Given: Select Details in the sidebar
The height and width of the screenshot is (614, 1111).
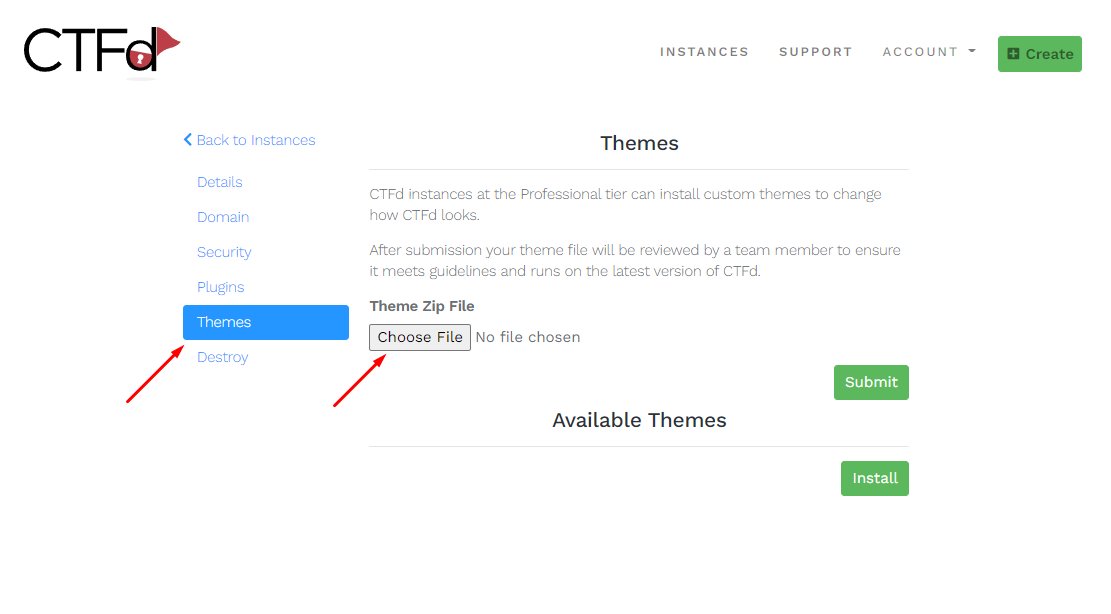Looking at the screenshot, I should click(220, 182).
